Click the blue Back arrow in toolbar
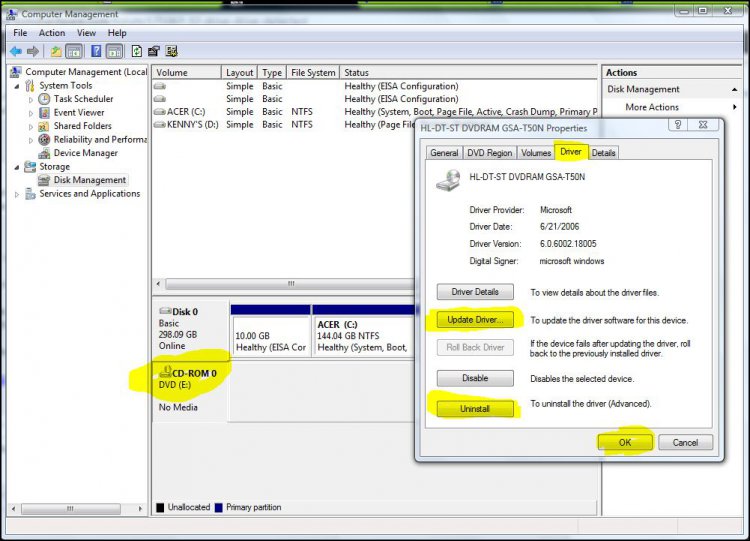This screenshot has width=750, height=541. point(16,51)
